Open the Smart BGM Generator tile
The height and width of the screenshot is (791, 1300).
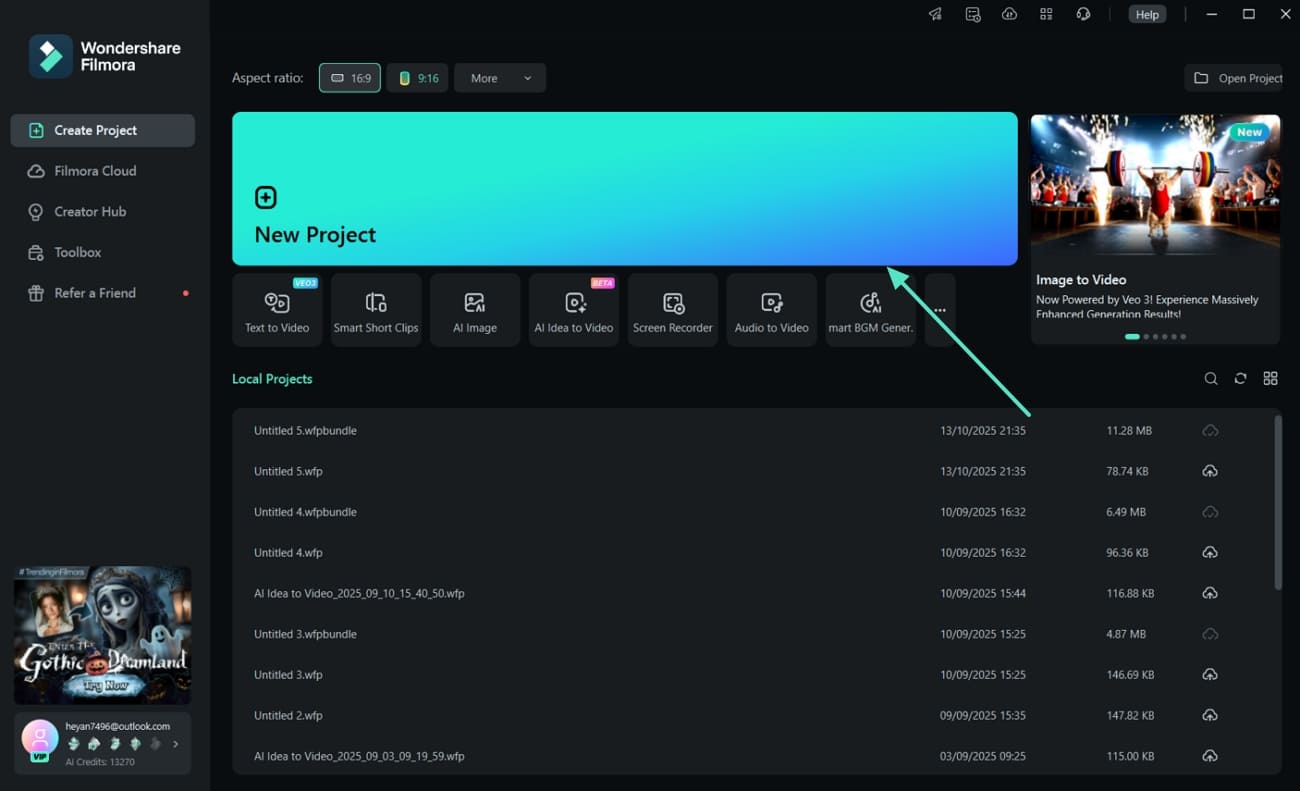tap(871, 310)
